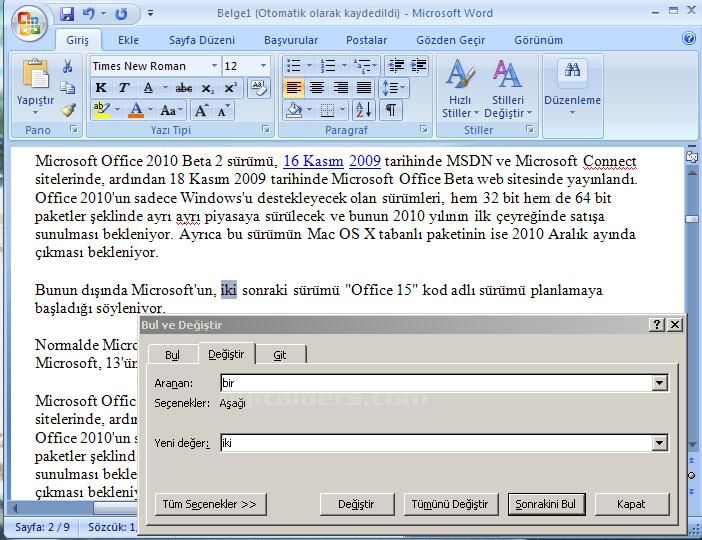This screenshot has height=540, width=702.
Task: Cut selection with scissors icon
Action: point(68,66)
